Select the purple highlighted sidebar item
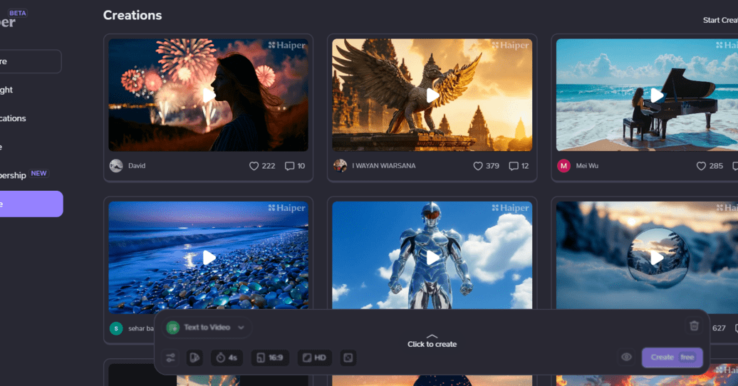This screenshot has height=386, width=738. [x=31, y=204]
